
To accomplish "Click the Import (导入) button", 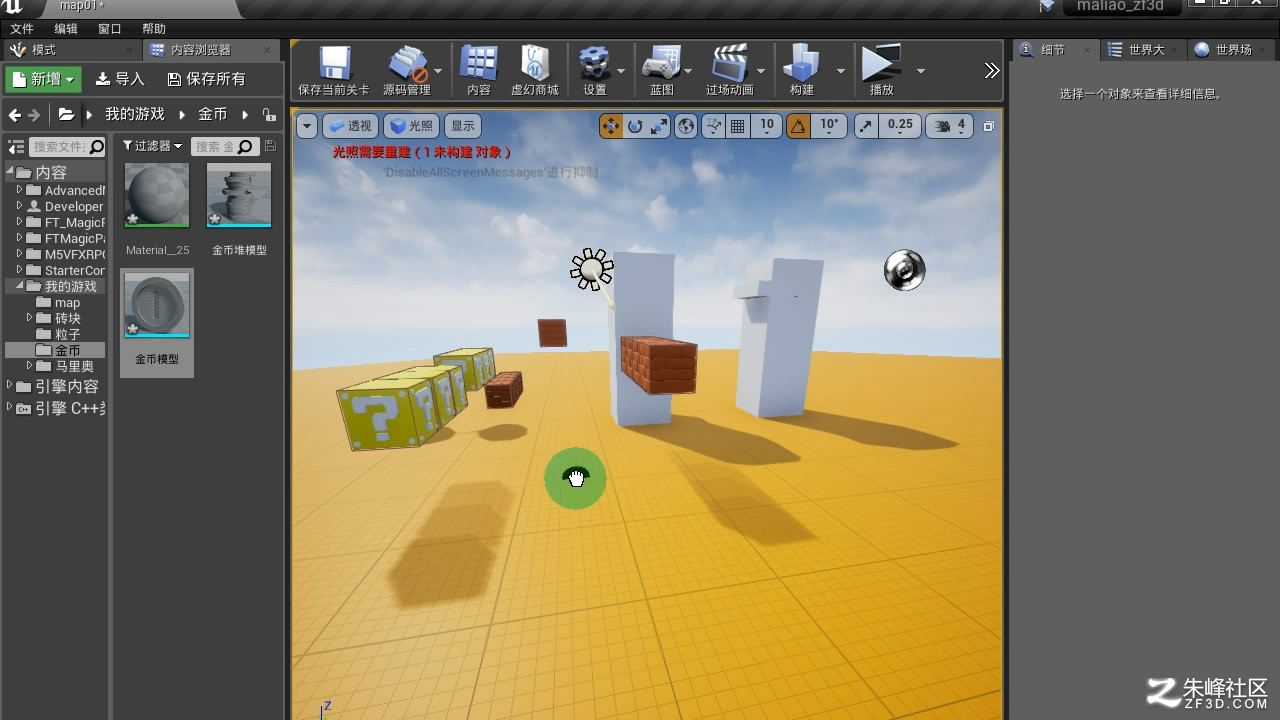I will [120, 79].
